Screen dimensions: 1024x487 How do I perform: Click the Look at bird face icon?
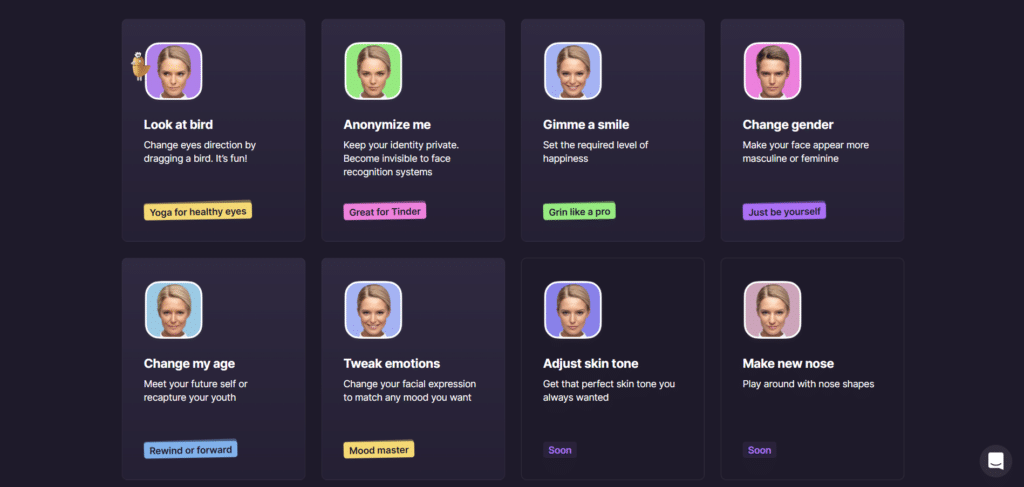pyautogui.click(x=174, y=71)
